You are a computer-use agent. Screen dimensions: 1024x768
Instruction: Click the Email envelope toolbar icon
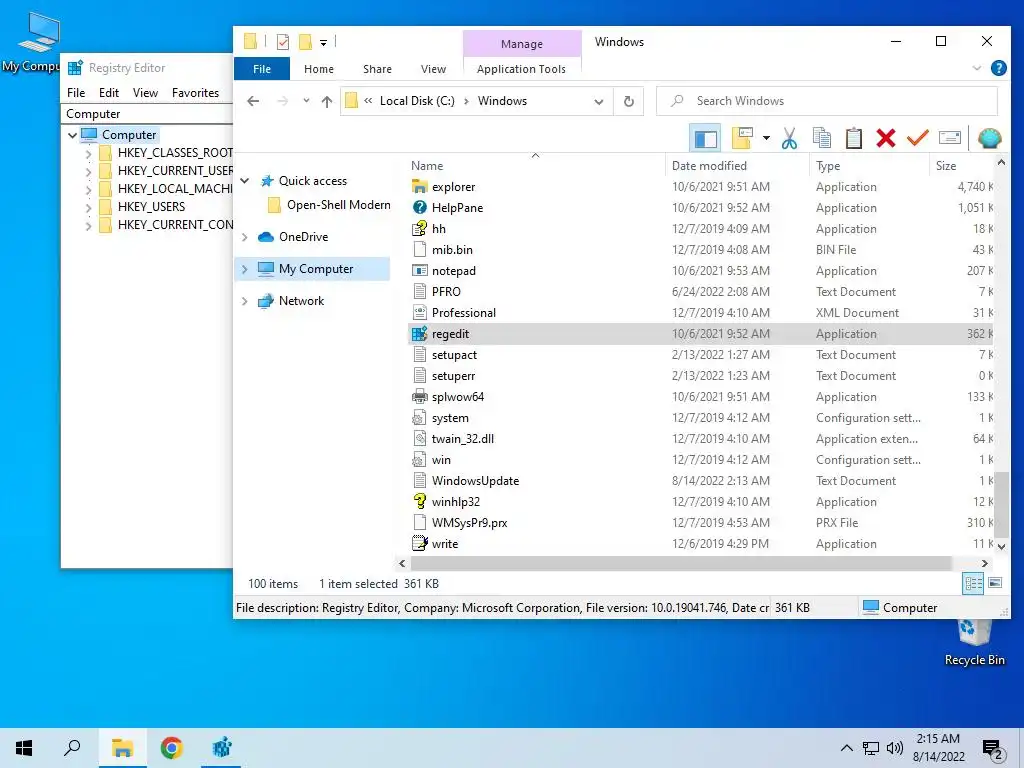pos(950,138)
